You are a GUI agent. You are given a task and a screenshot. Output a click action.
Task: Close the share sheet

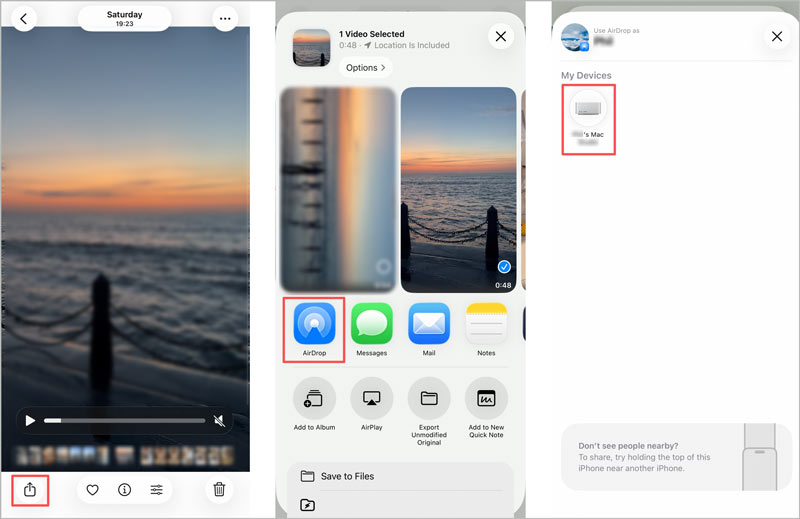(x=501, y=36)
